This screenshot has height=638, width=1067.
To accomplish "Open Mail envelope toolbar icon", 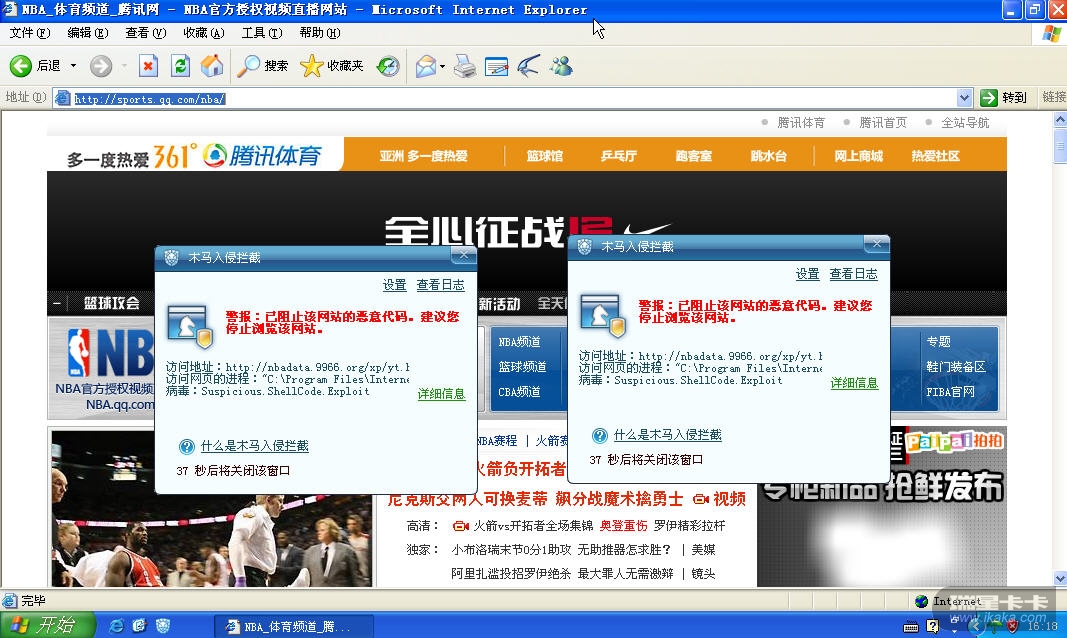I will pyautogui.click(x=426, y=65).
